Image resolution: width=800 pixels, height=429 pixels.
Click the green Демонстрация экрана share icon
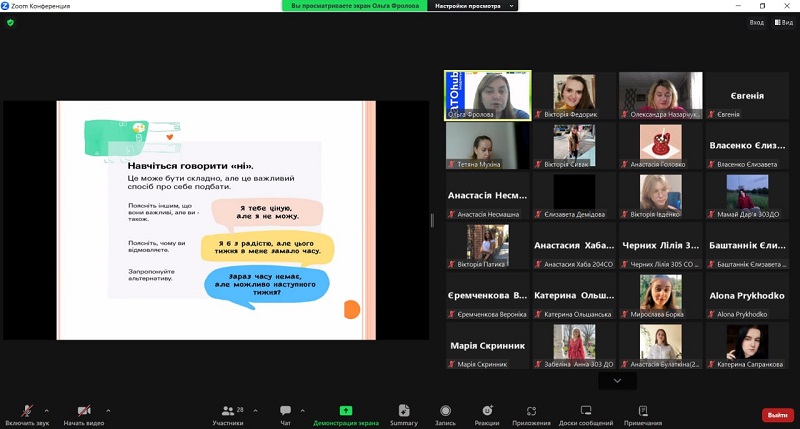[x=346, y=411]
